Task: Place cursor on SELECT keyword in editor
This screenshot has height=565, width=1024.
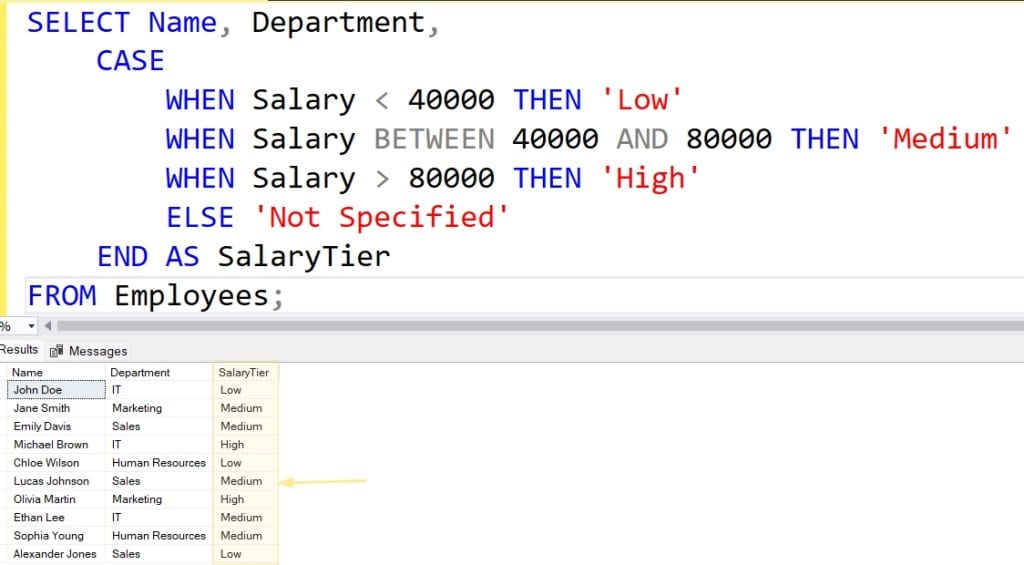Action: 78,23
